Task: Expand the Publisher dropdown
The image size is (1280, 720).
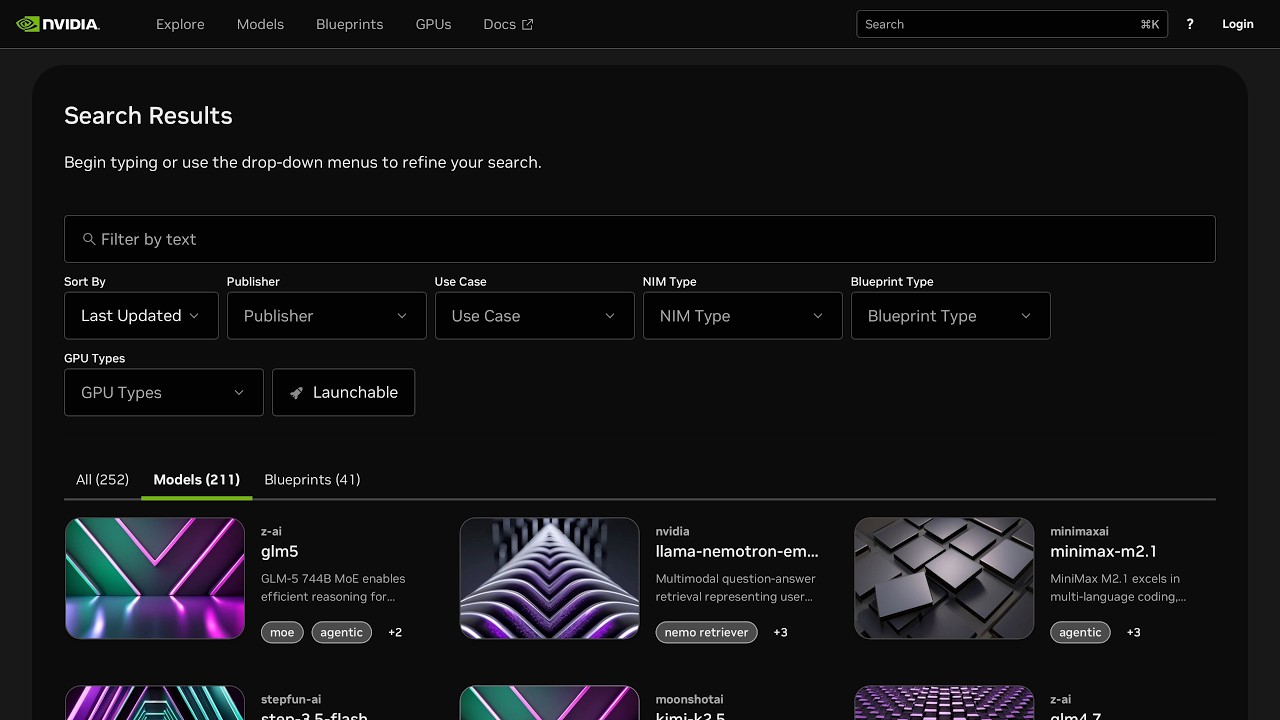Action: 327,316
